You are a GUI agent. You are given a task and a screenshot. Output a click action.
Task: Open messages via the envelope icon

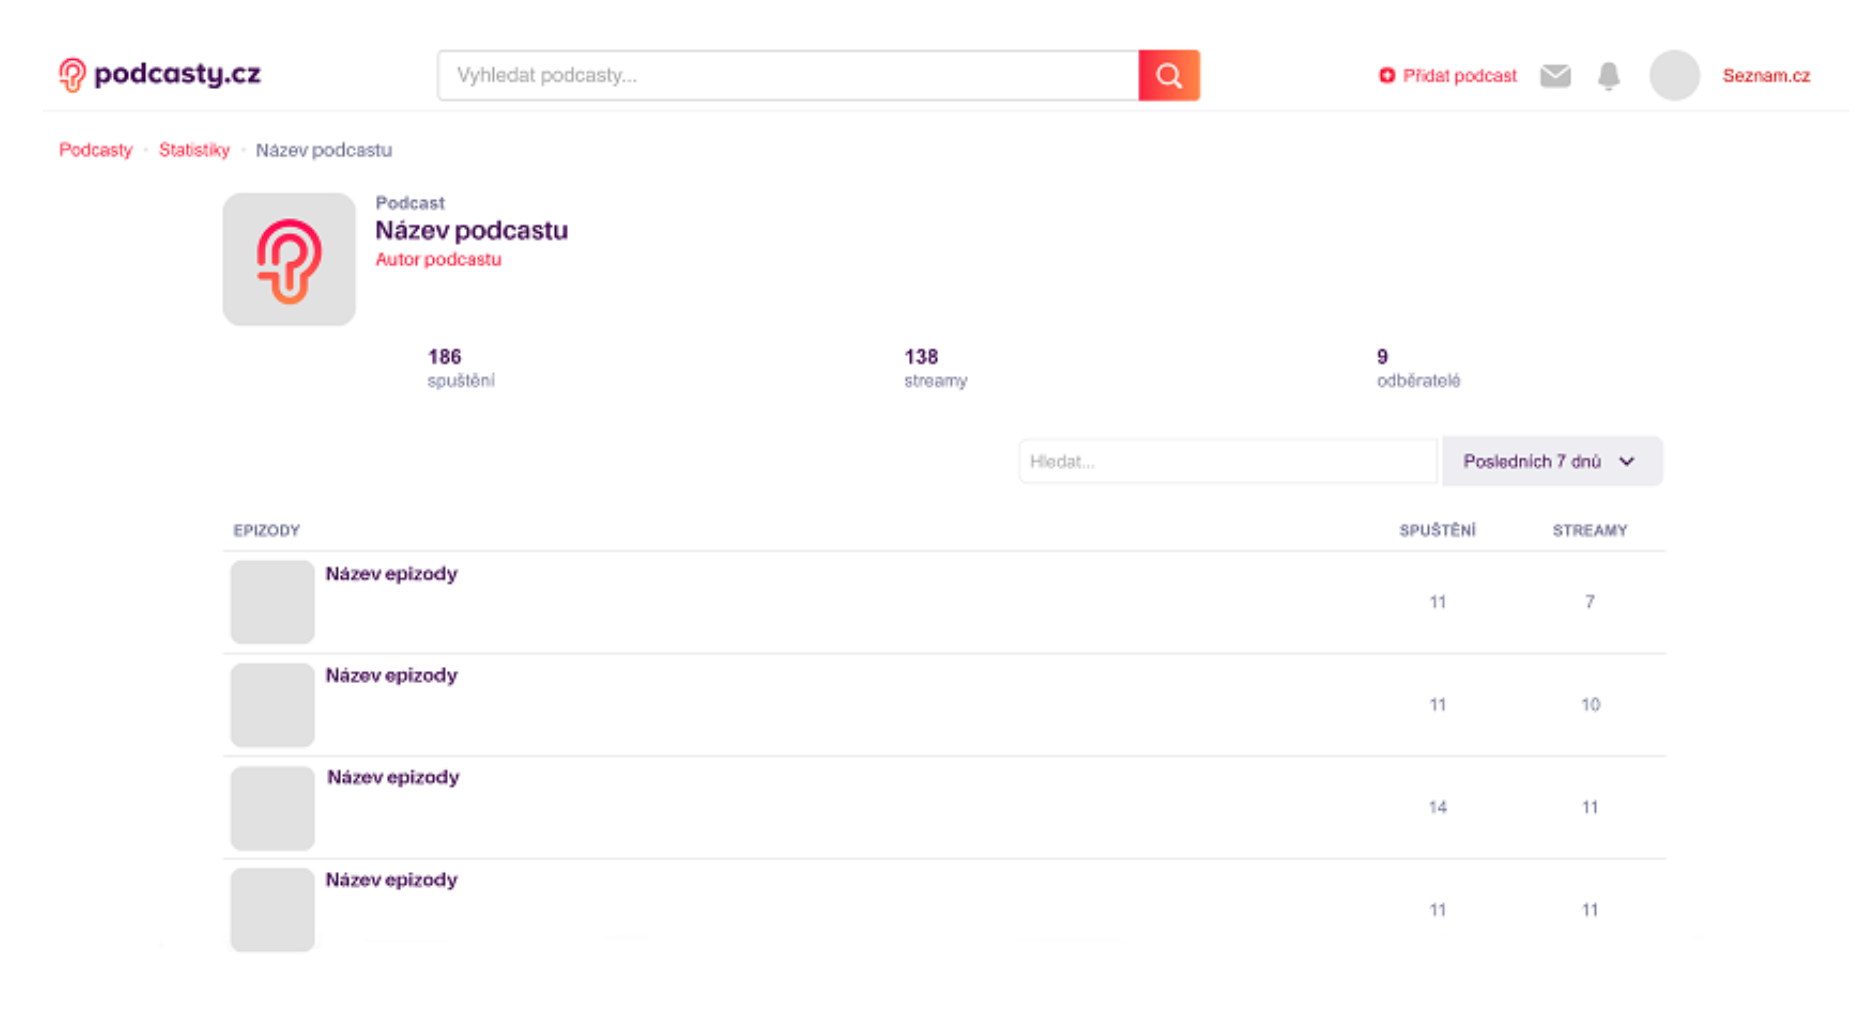coord(1555,76)
